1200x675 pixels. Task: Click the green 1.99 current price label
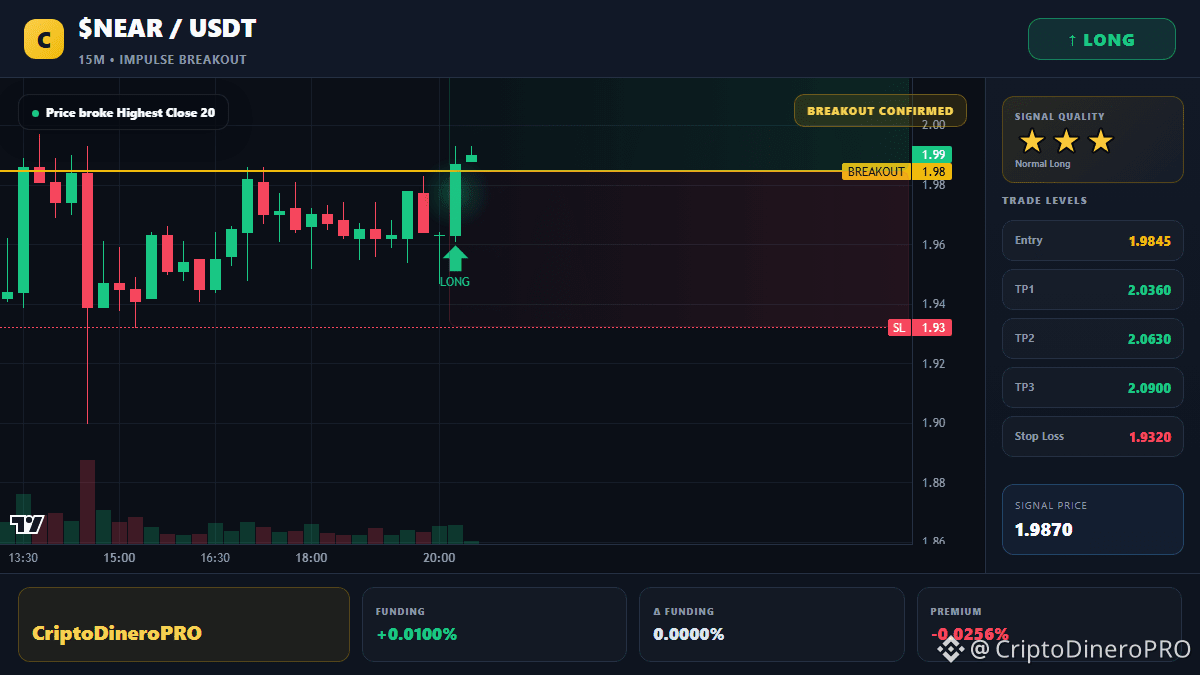click(932, 155)
